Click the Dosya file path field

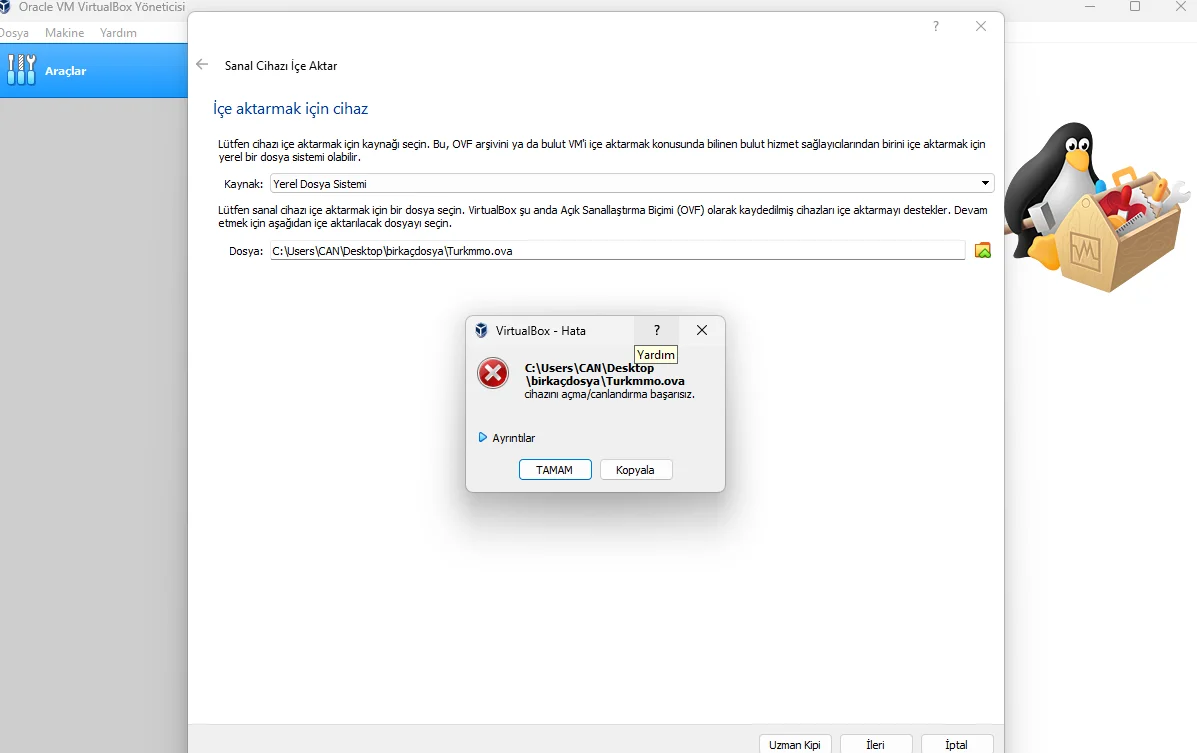618,250
